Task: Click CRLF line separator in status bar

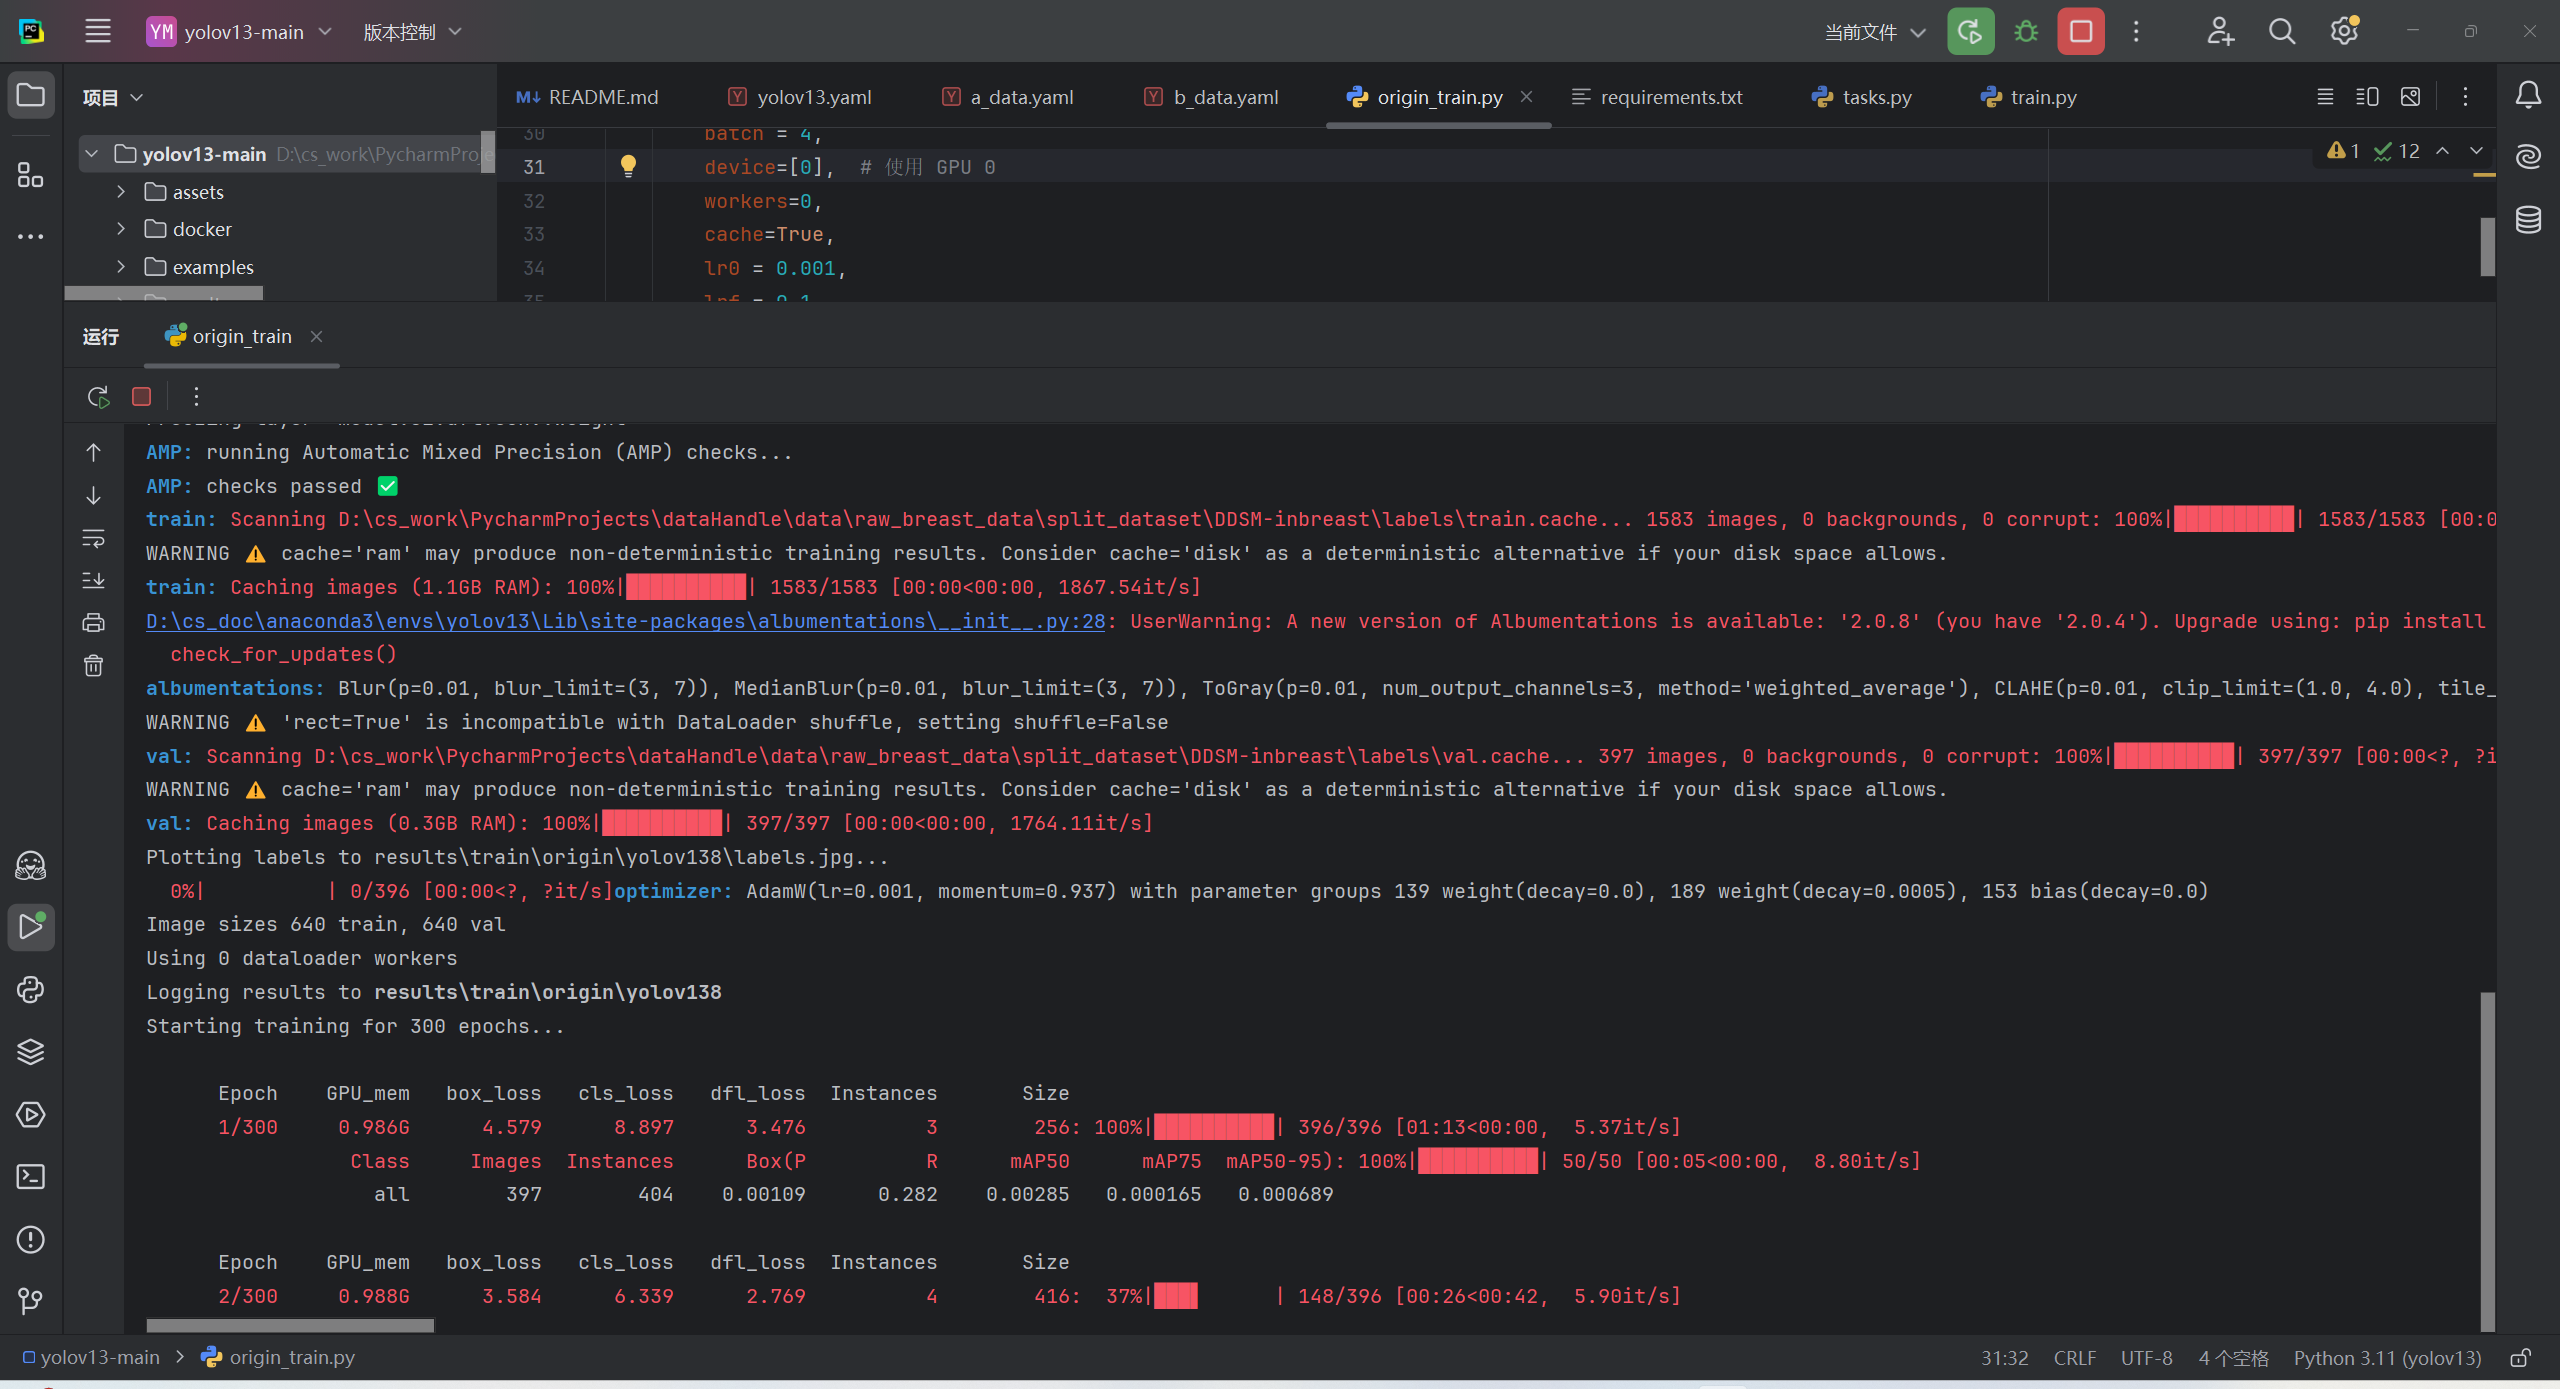Action: pyautogui.click(x=2074, y=1358)
